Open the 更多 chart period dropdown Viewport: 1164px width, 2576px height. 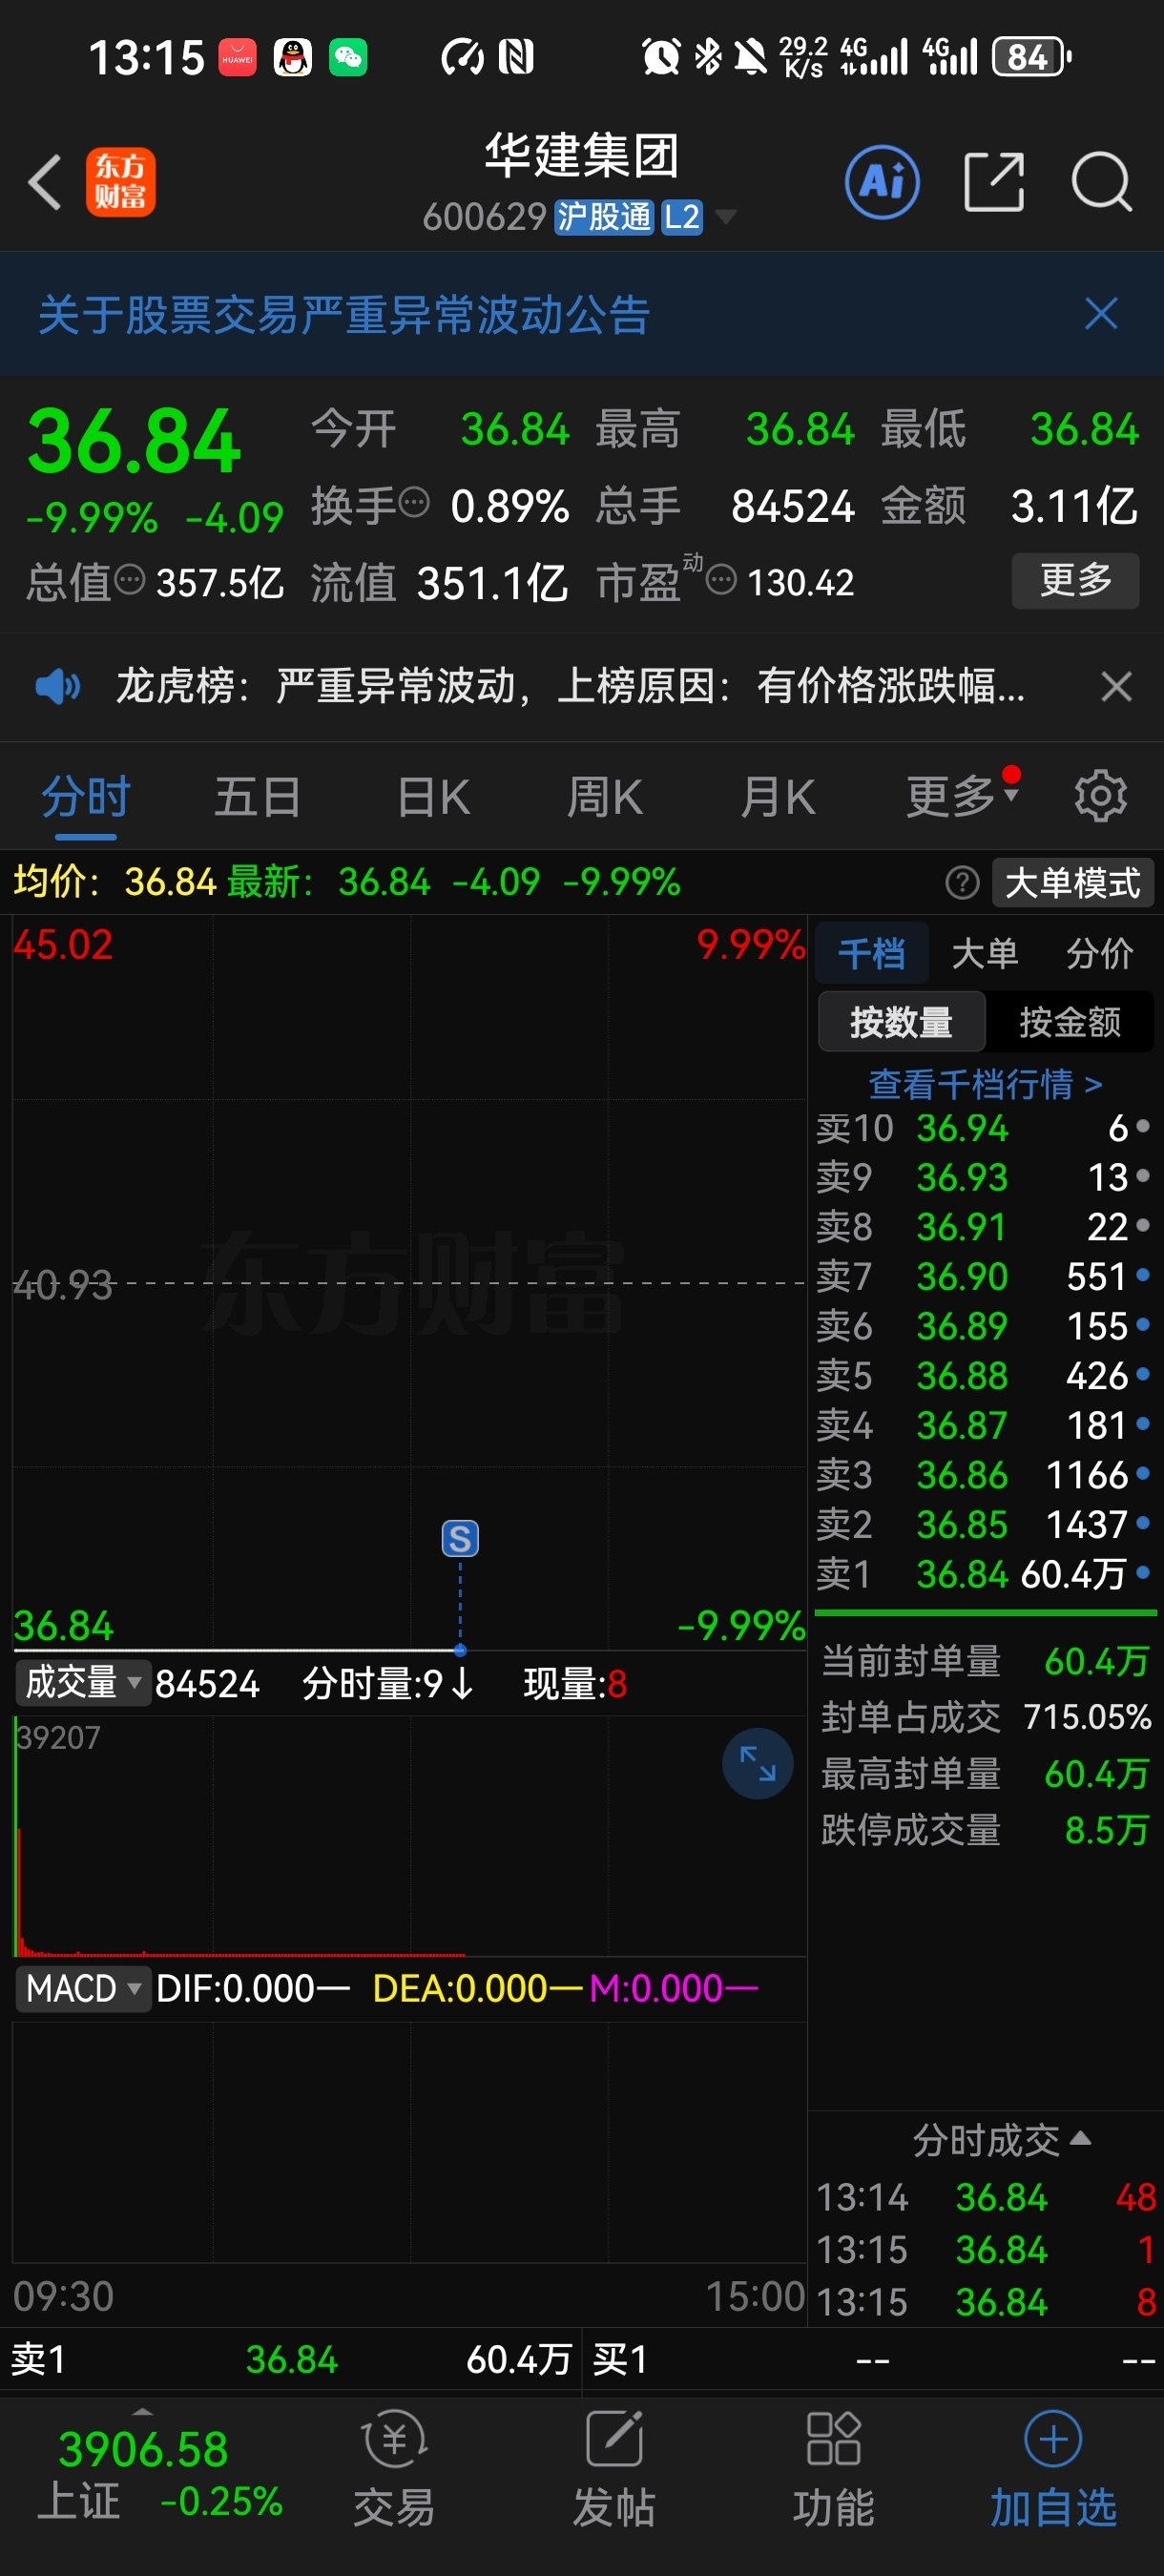tap(961, 797)
